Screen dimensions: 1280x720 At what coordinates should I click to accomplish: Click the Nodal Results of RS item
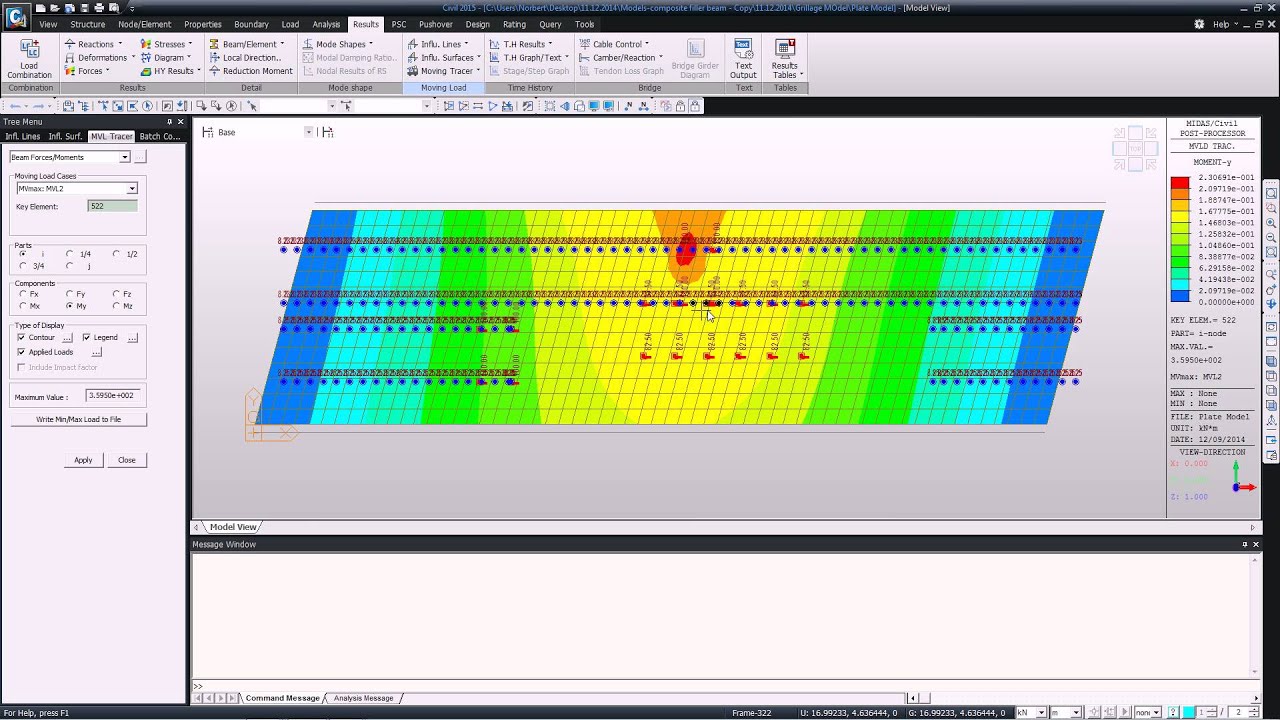coord(343,71)
